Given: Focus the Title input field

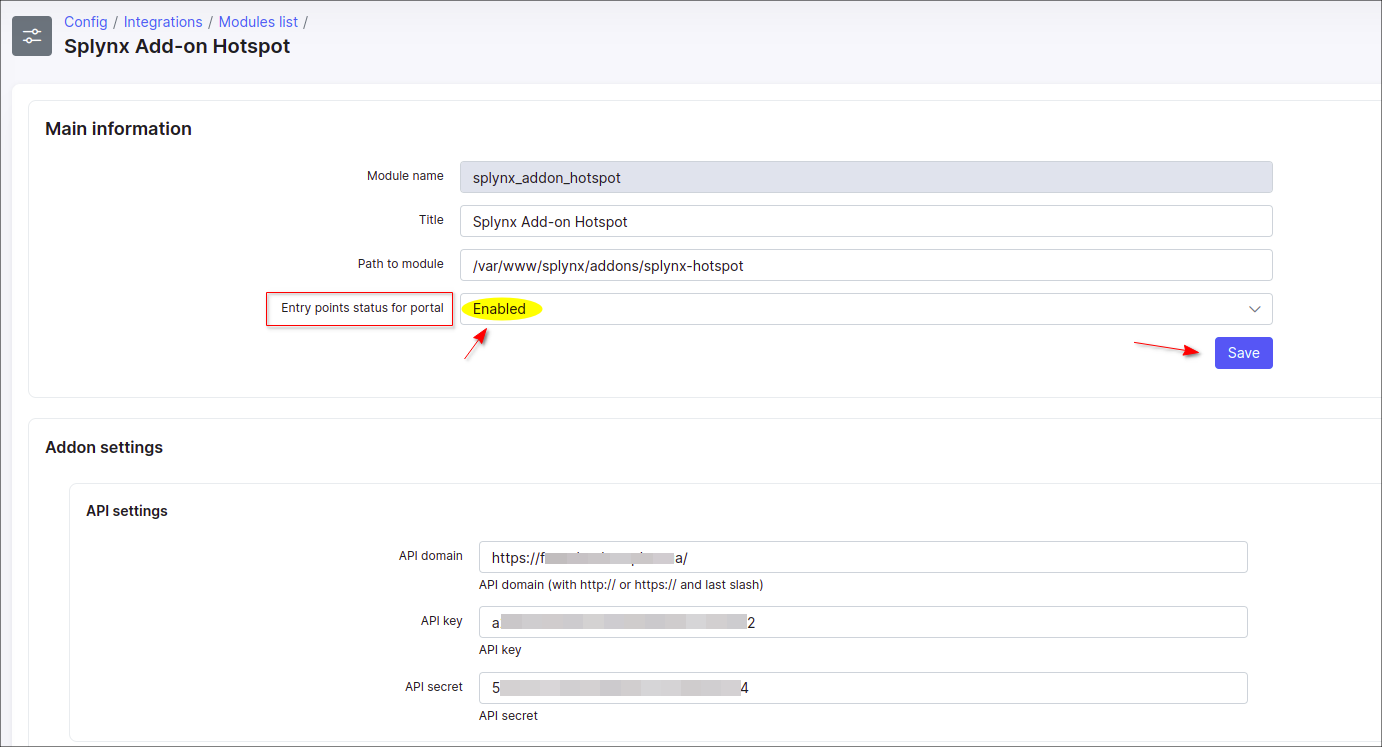Looking at the screenshot, I should pyautogui.click(x=865, y=221).
